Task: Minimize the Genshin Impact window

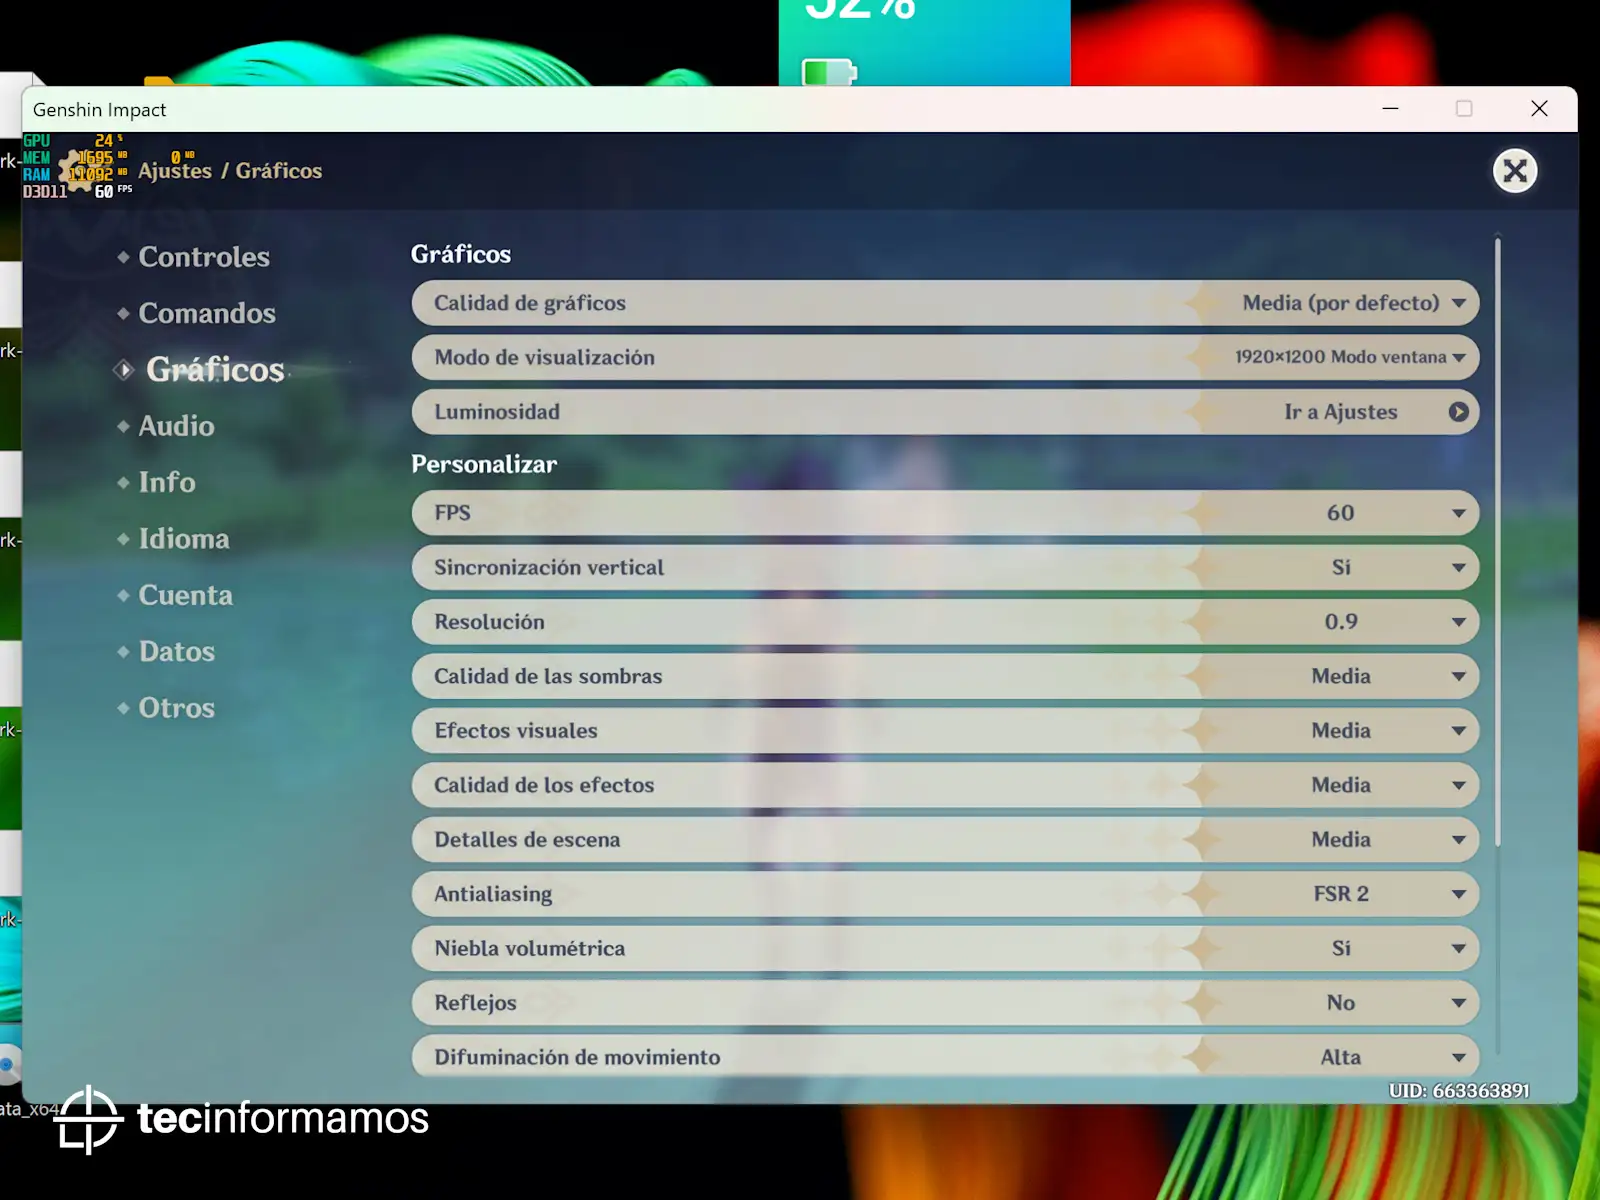Action: click(x=1390, y=109)
